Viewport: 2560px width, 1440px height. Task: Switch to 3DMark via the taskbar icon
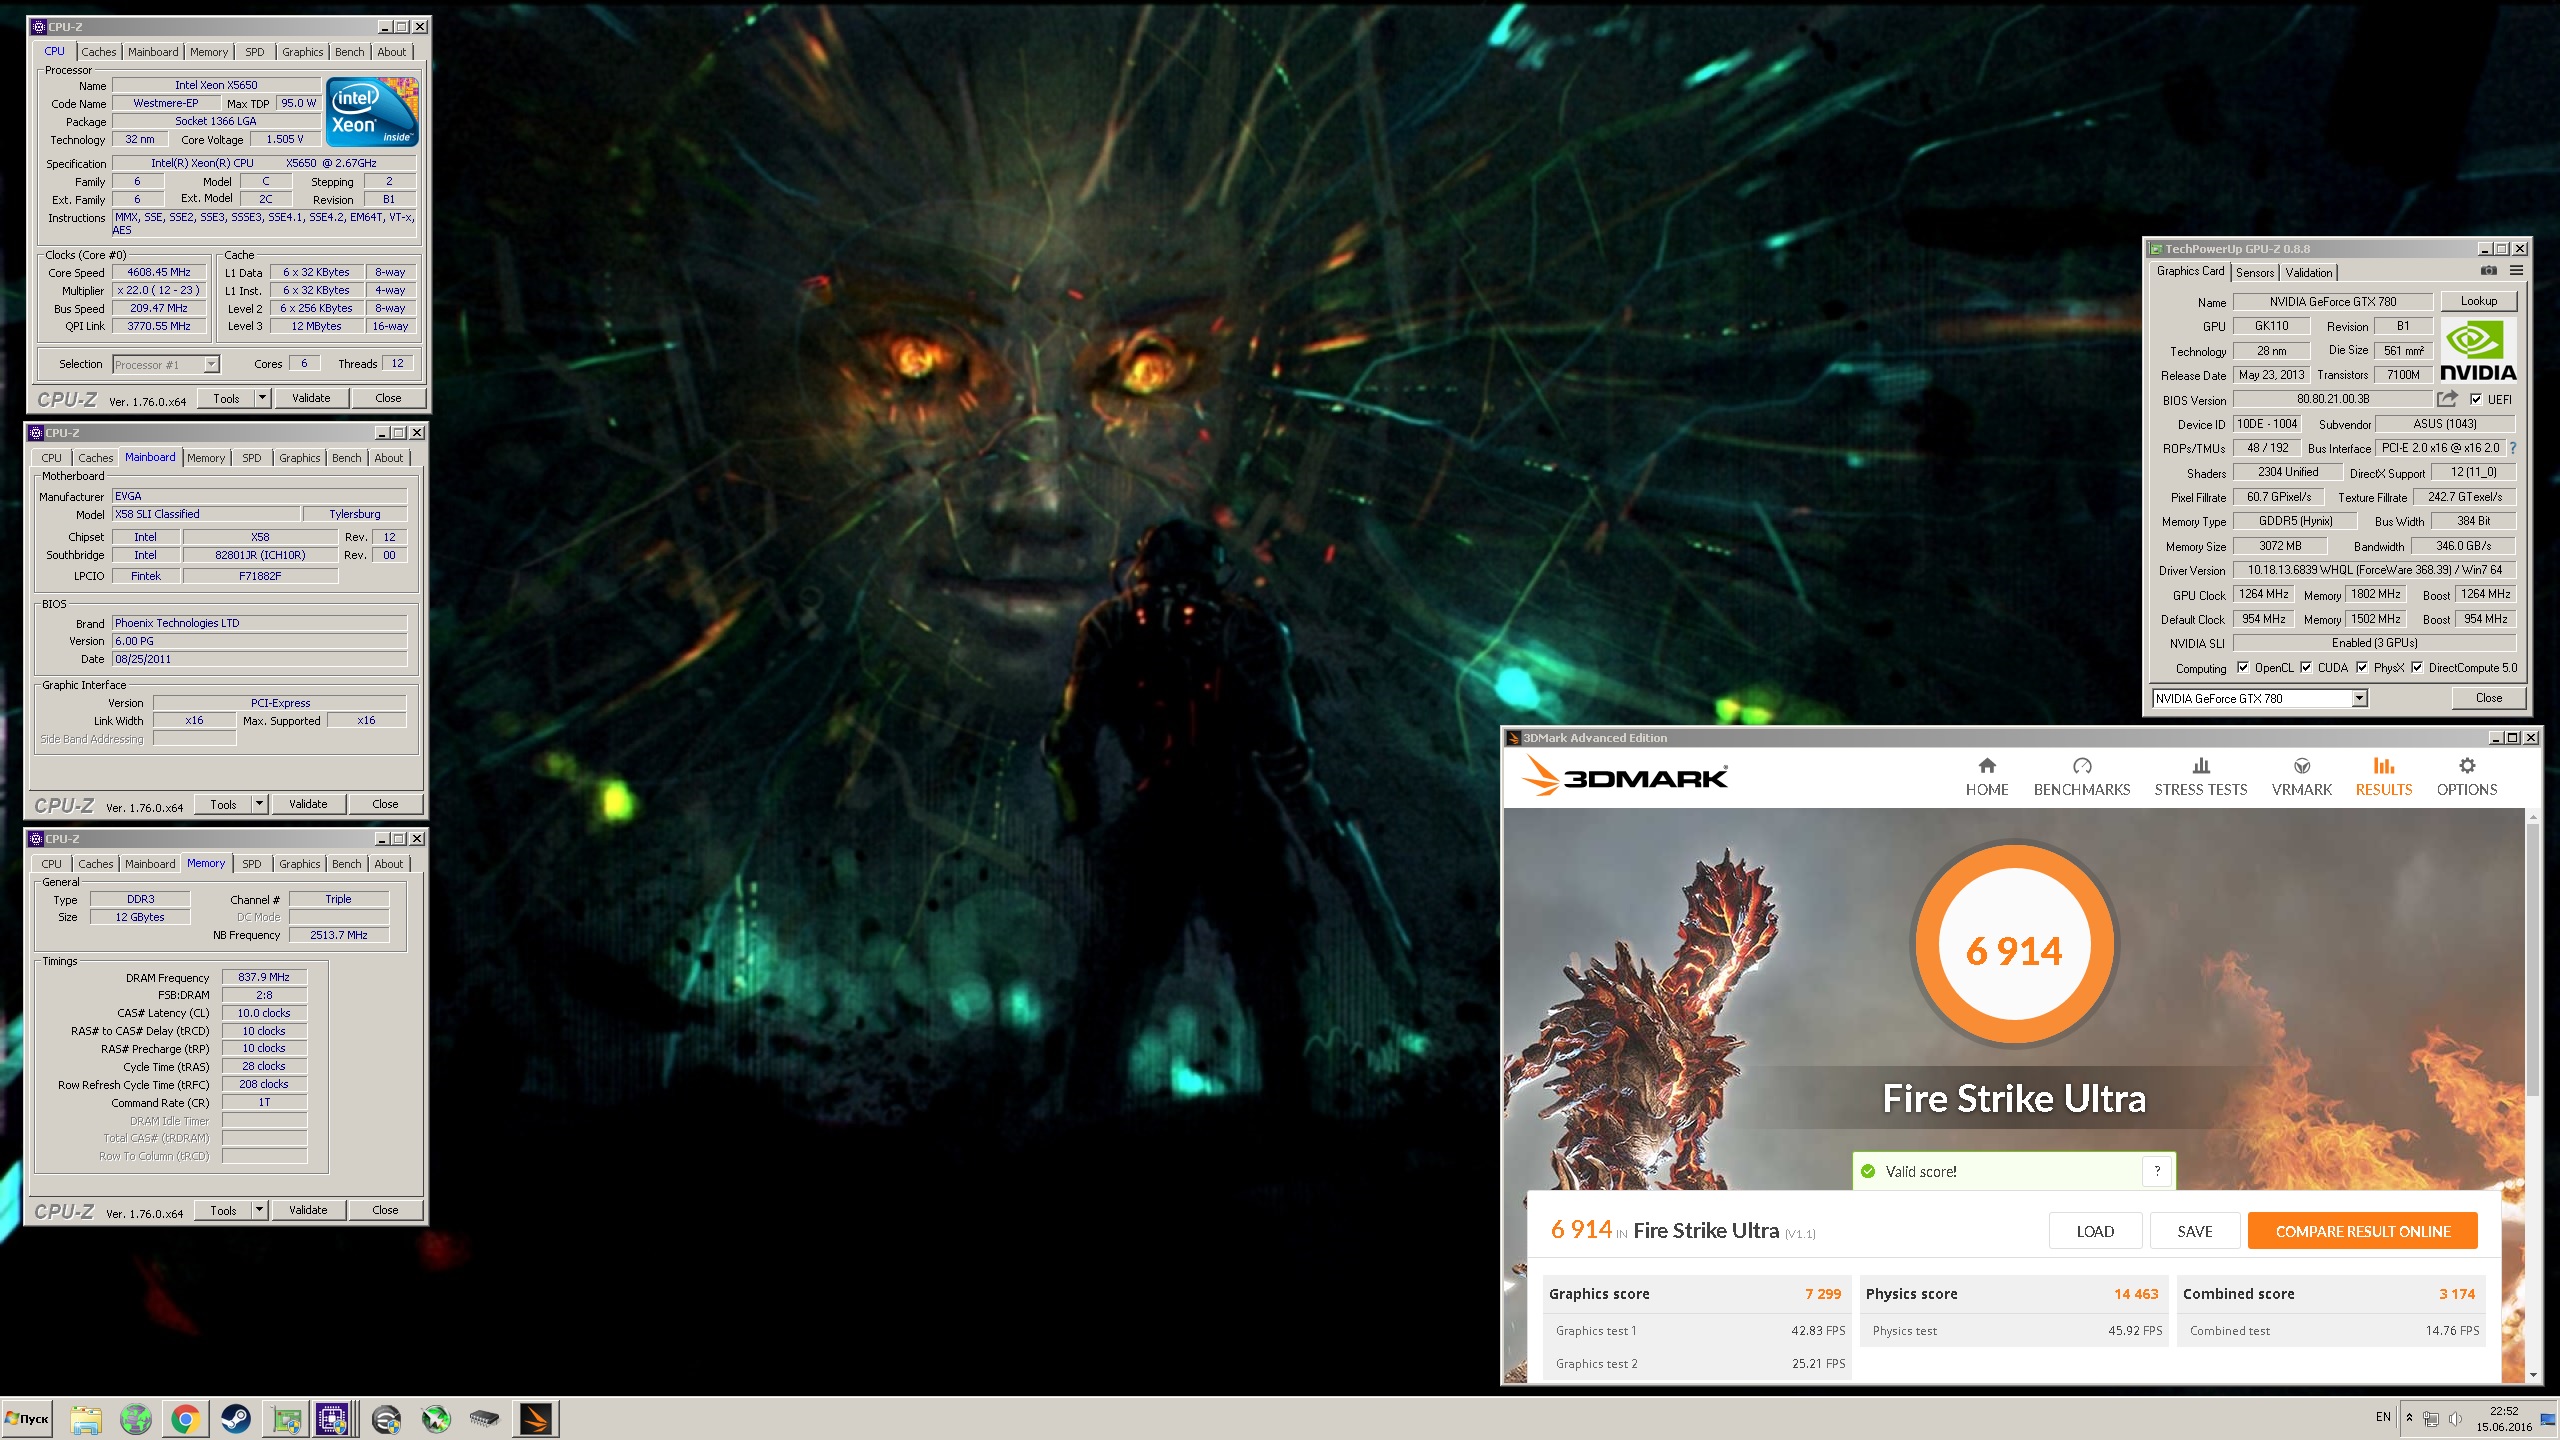535,1419
